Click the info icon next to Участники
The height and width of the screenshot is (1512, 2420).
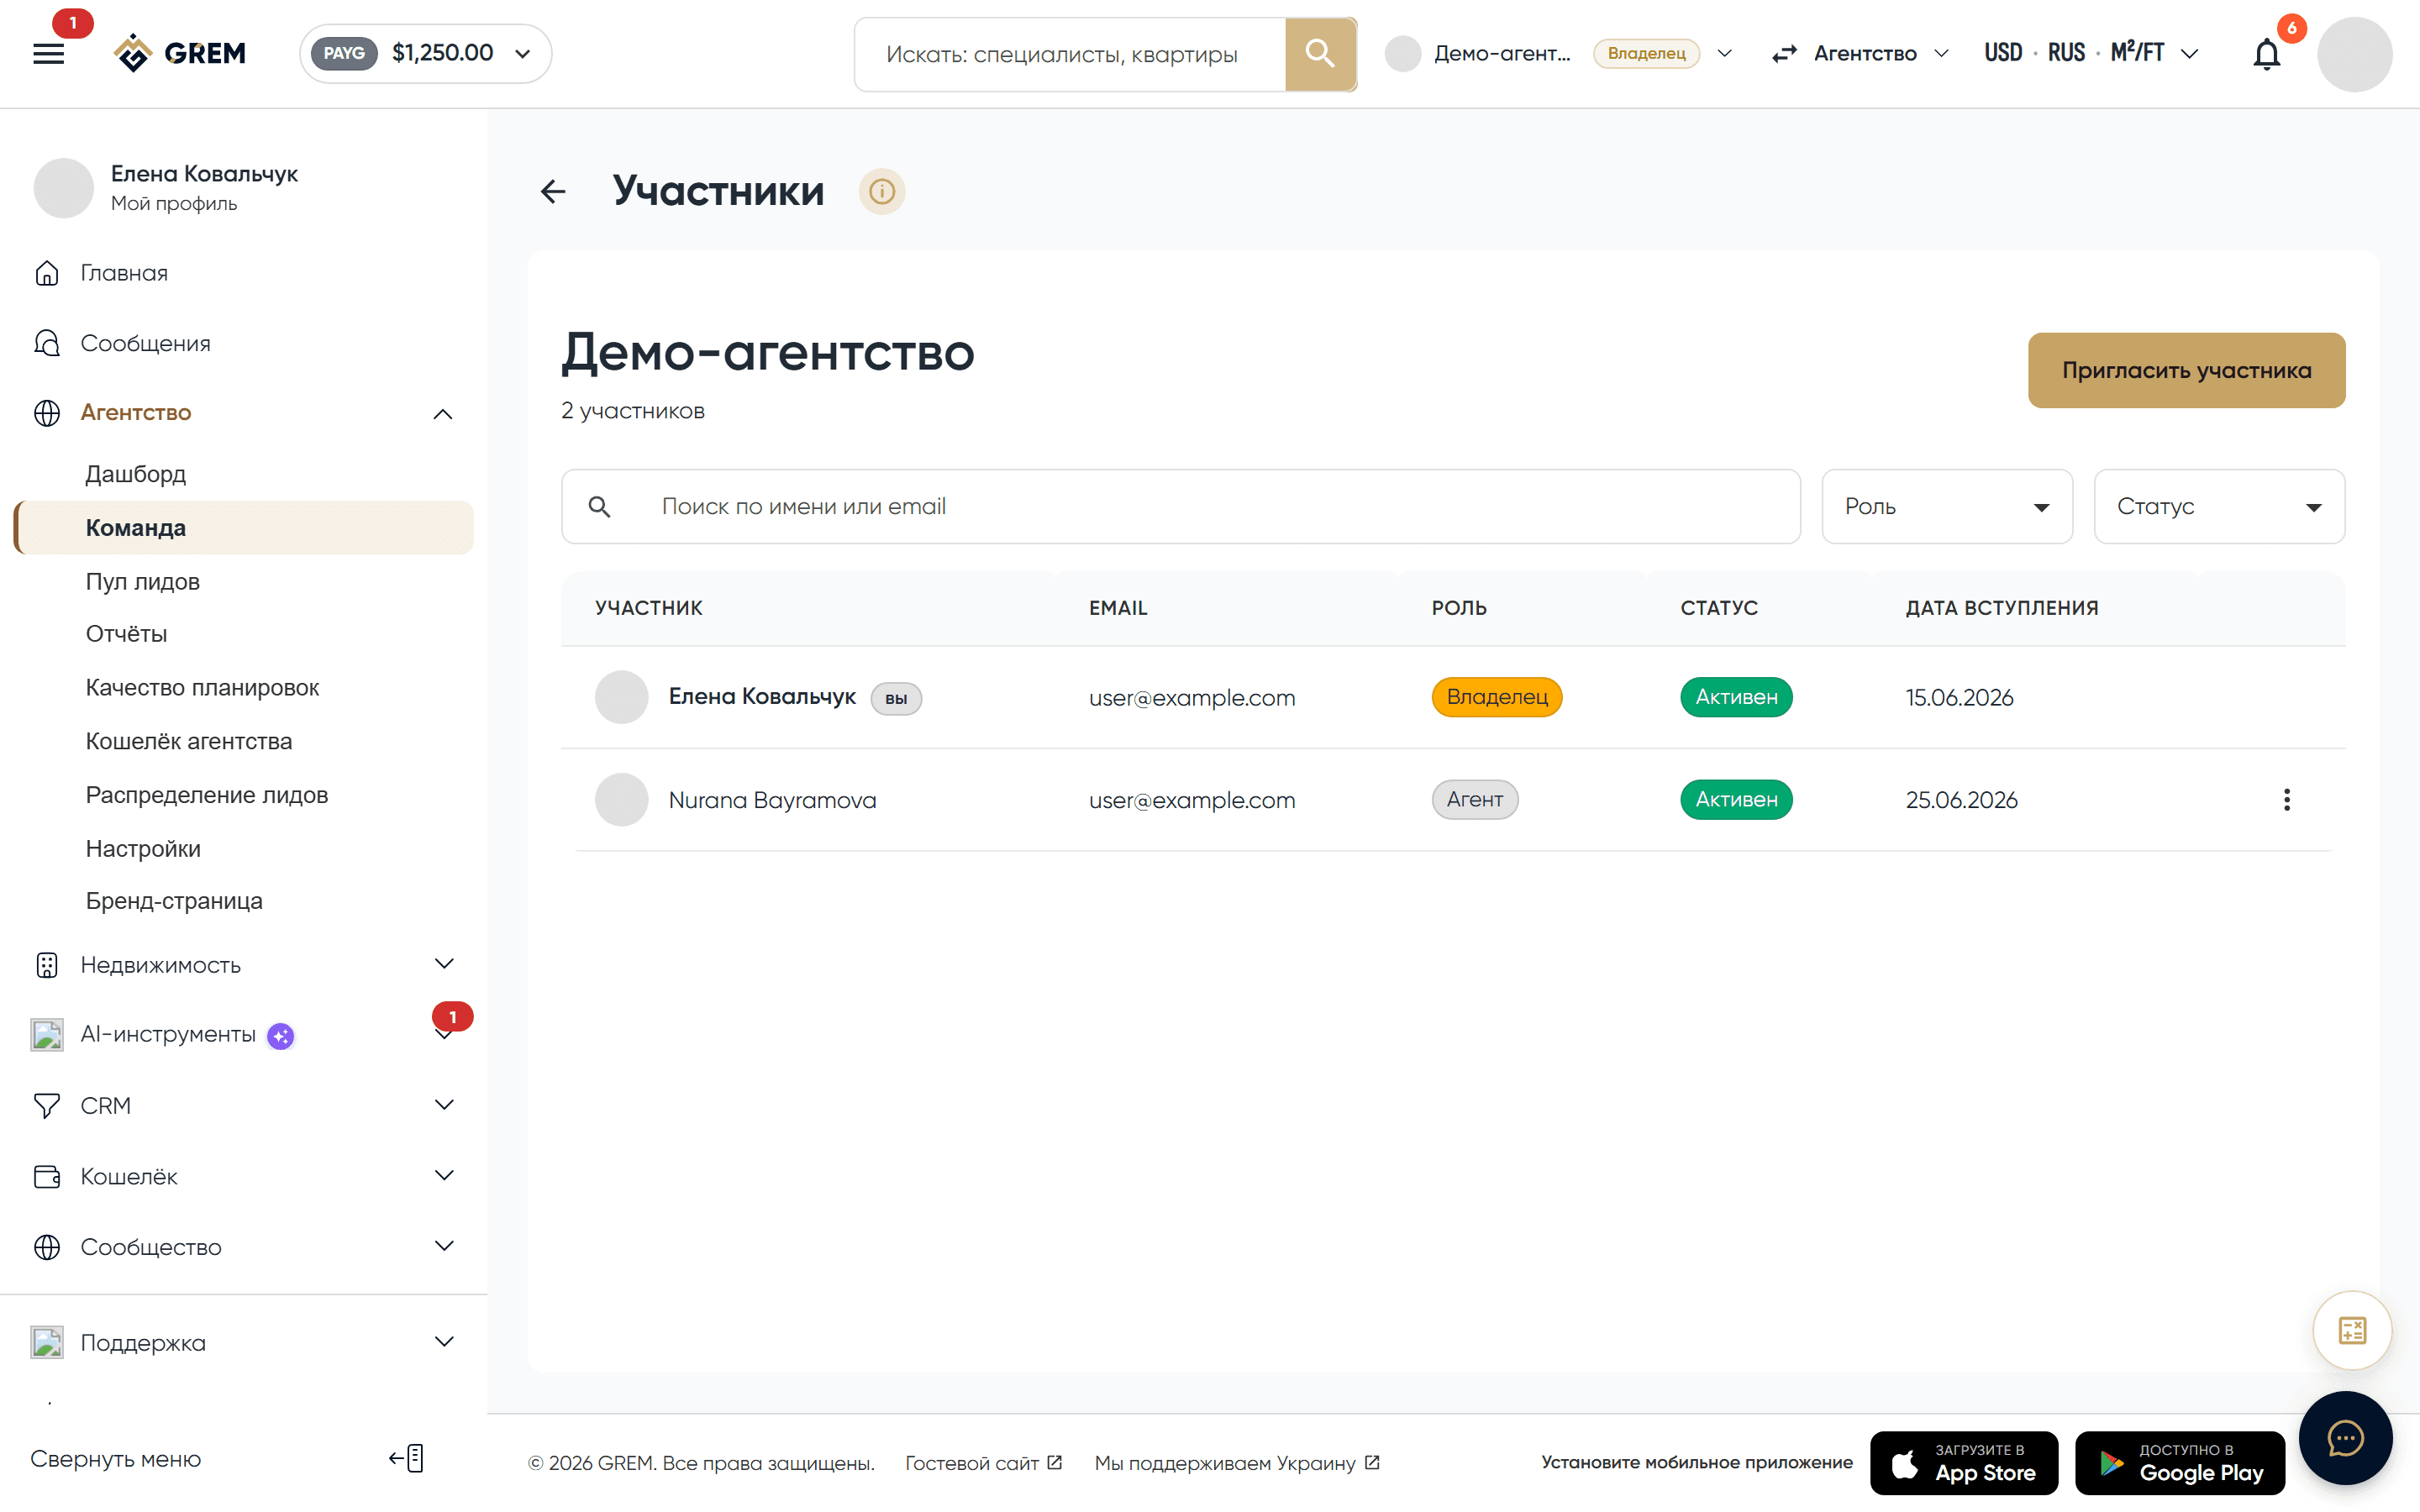(x=881, y=191)
